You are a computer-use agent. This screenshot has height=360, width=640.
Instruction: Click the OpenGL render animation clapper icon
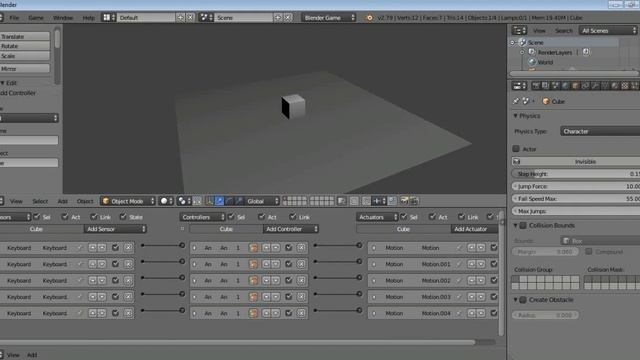[x=414, y=201]
